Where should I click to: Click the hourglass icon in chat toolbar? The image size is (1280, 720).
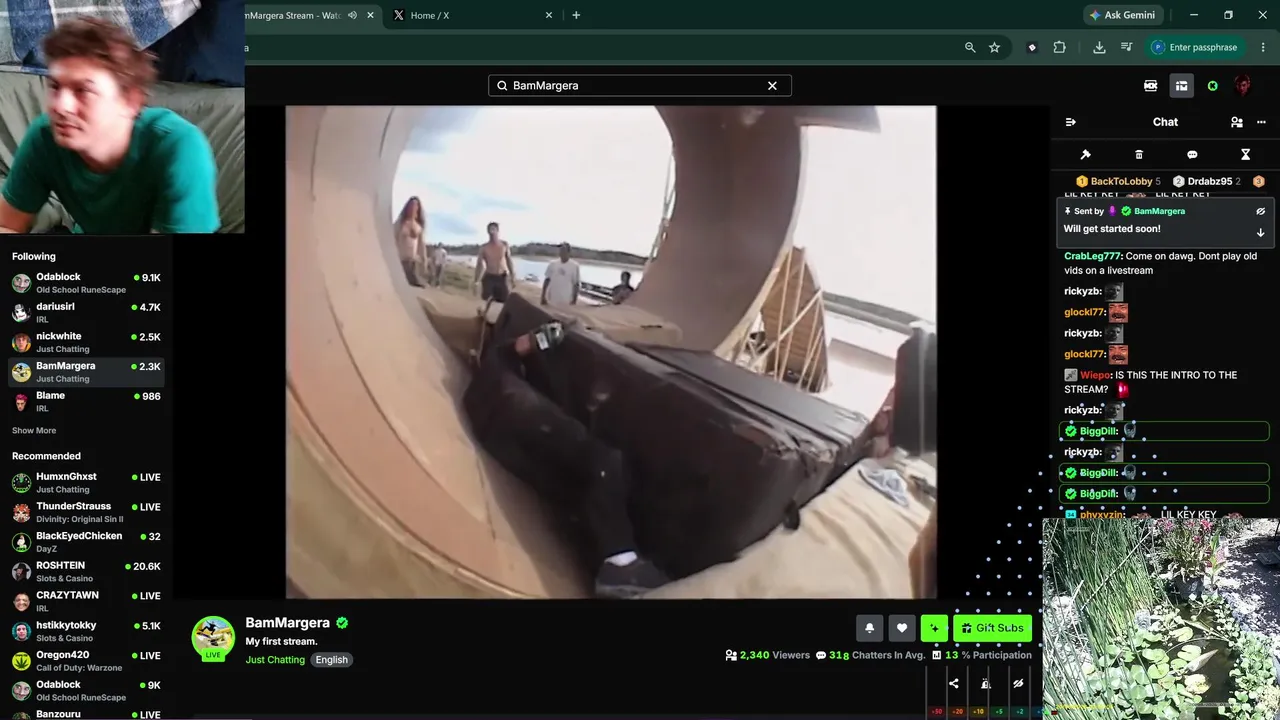[x=1245, y=155]
